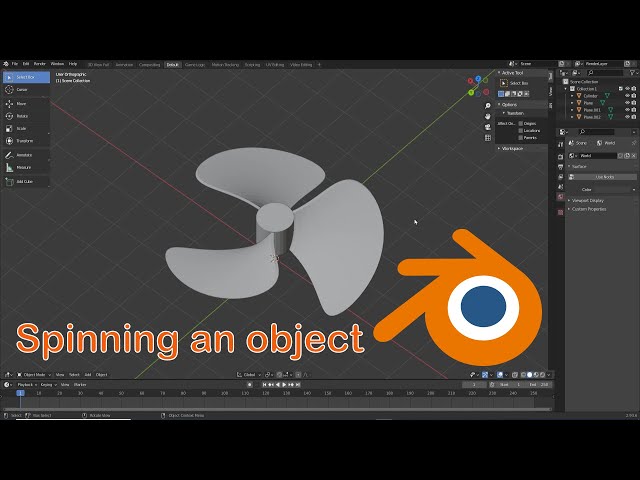Switch to the Sculpting workspace tab
Viewport: 640px width, 480px height.
point(252,64)
